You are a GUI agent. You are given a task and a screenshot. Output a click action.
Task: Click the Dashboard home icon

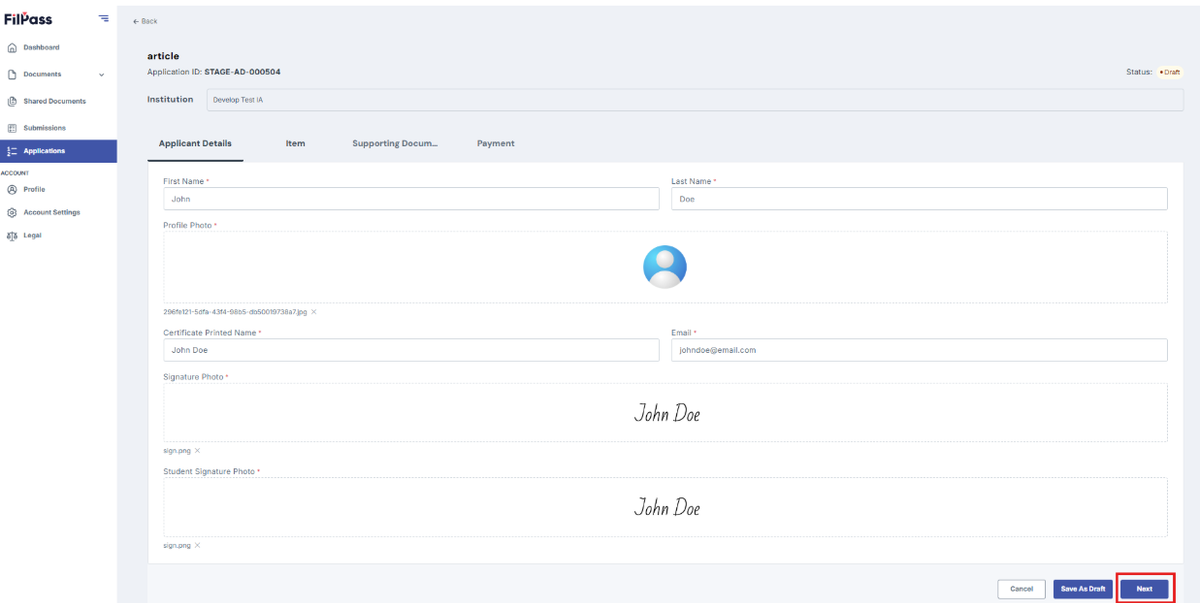pyautogui.click(x=12, y=47)
